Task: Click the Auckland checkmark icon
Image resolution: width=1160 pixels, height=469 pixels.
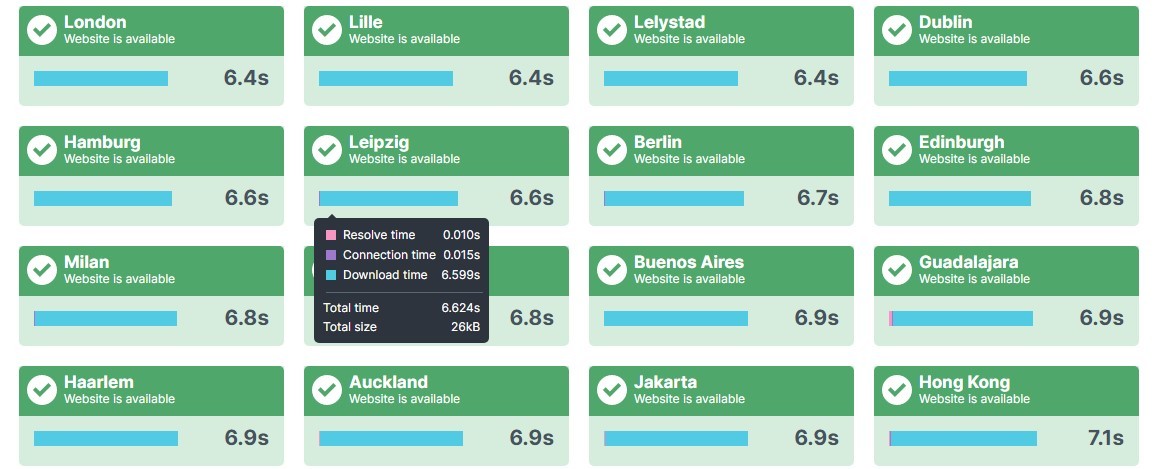Action: pos(327,390)
